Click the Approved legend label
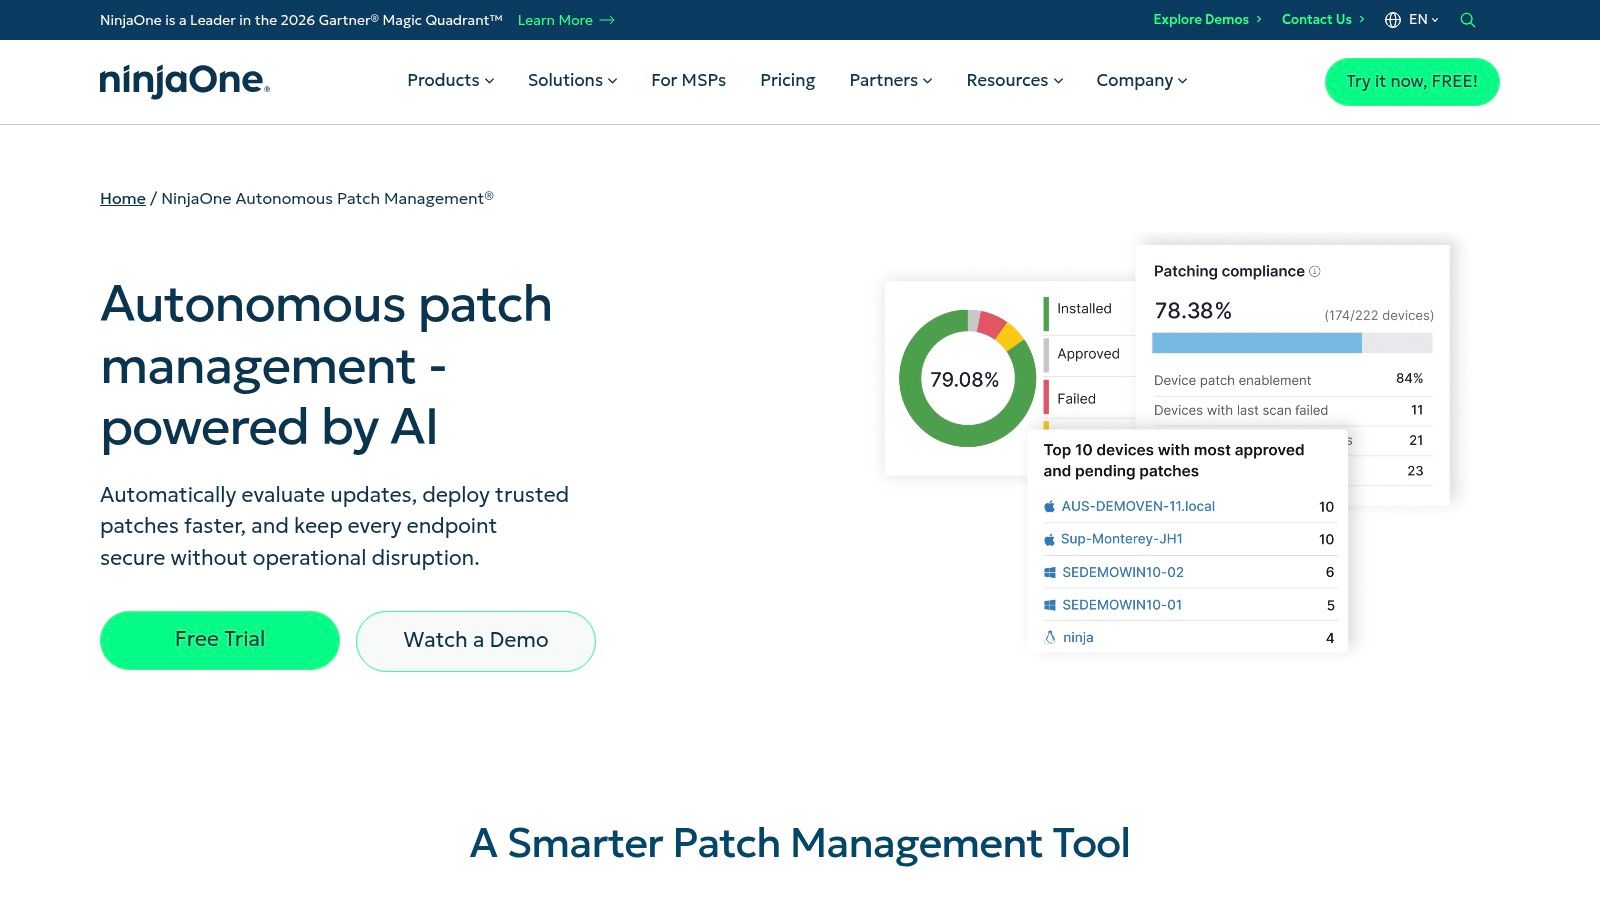 click(x=1088, y=354)
